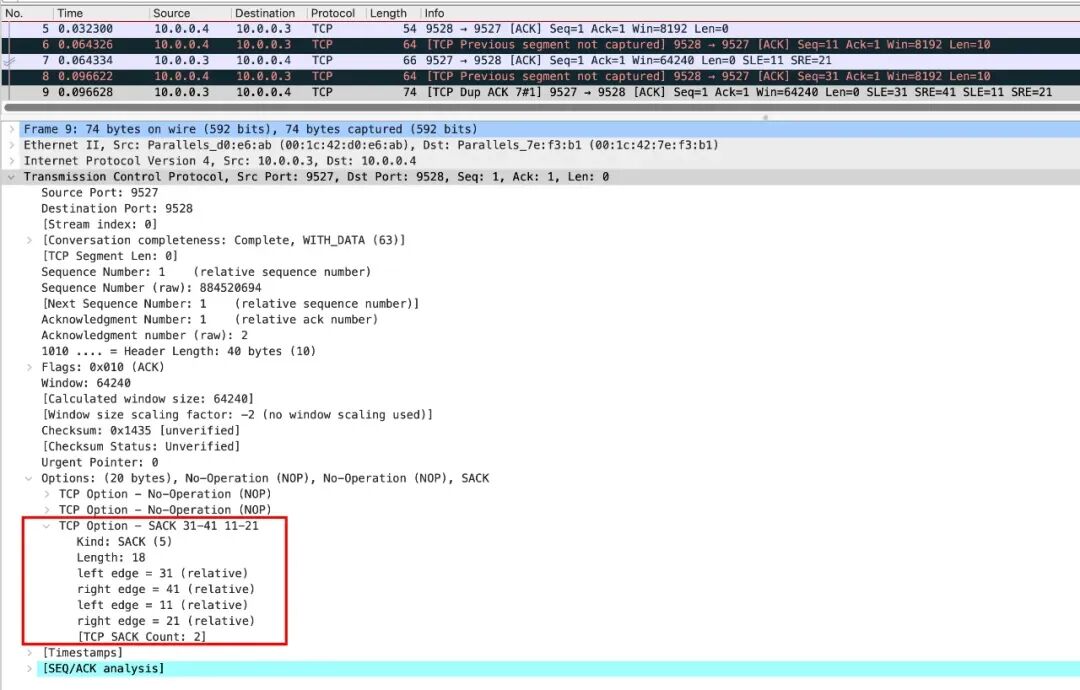The image size is (1080, 690).
Task: Select the Acknowledgment number (raw): 2 field
Action: [x=144, y=335]
